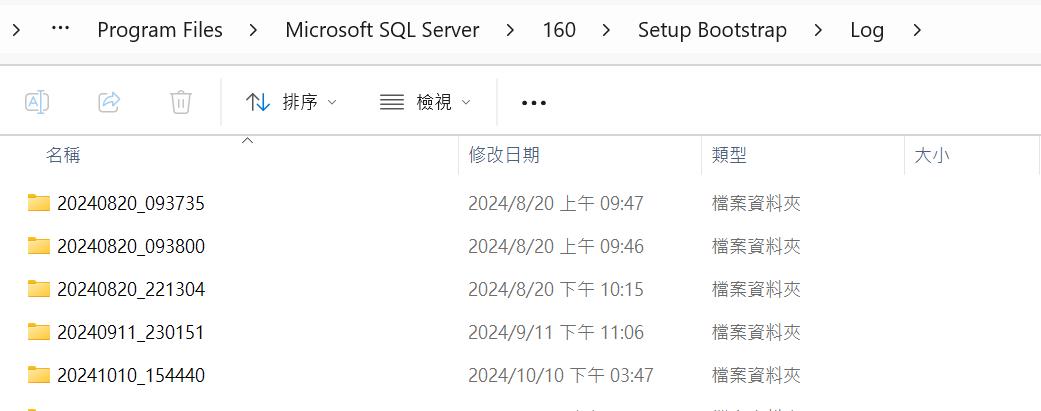Click the Rename toolbar icon
The height and width of the screenshot is (411, 1041).
37,101
